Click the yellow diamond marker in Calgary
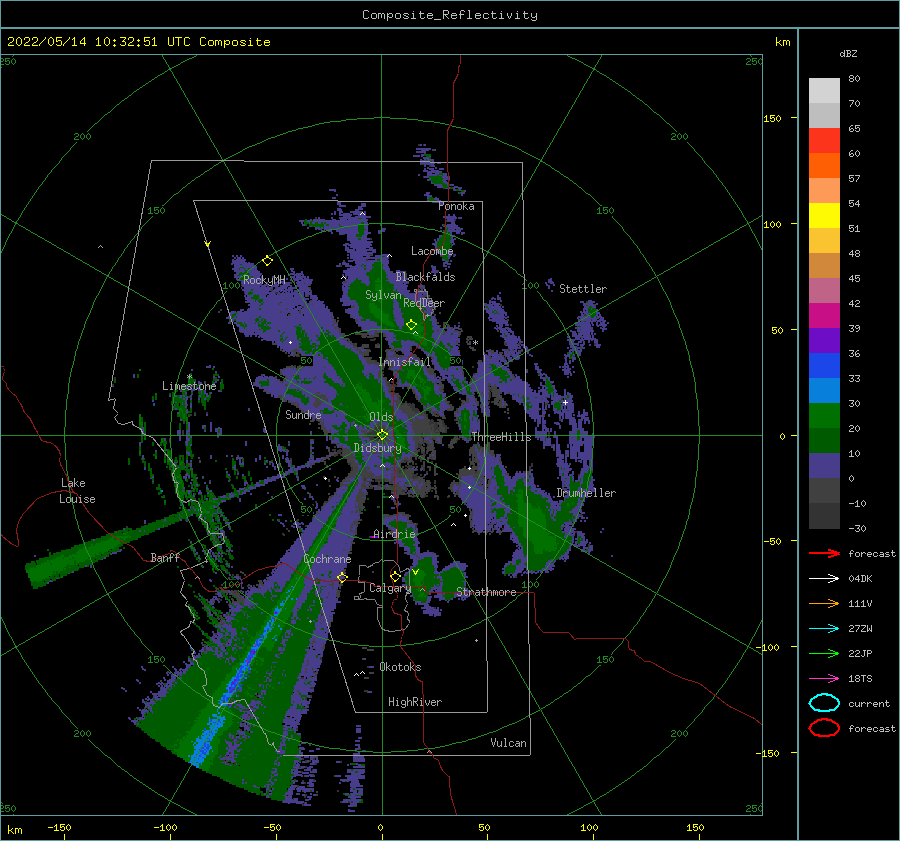The image size is (900, 841). click(x=395, y=576)
